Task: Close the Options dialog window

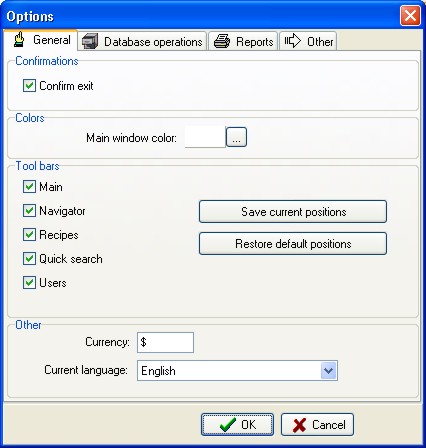Action: click(x=410, y=16)
